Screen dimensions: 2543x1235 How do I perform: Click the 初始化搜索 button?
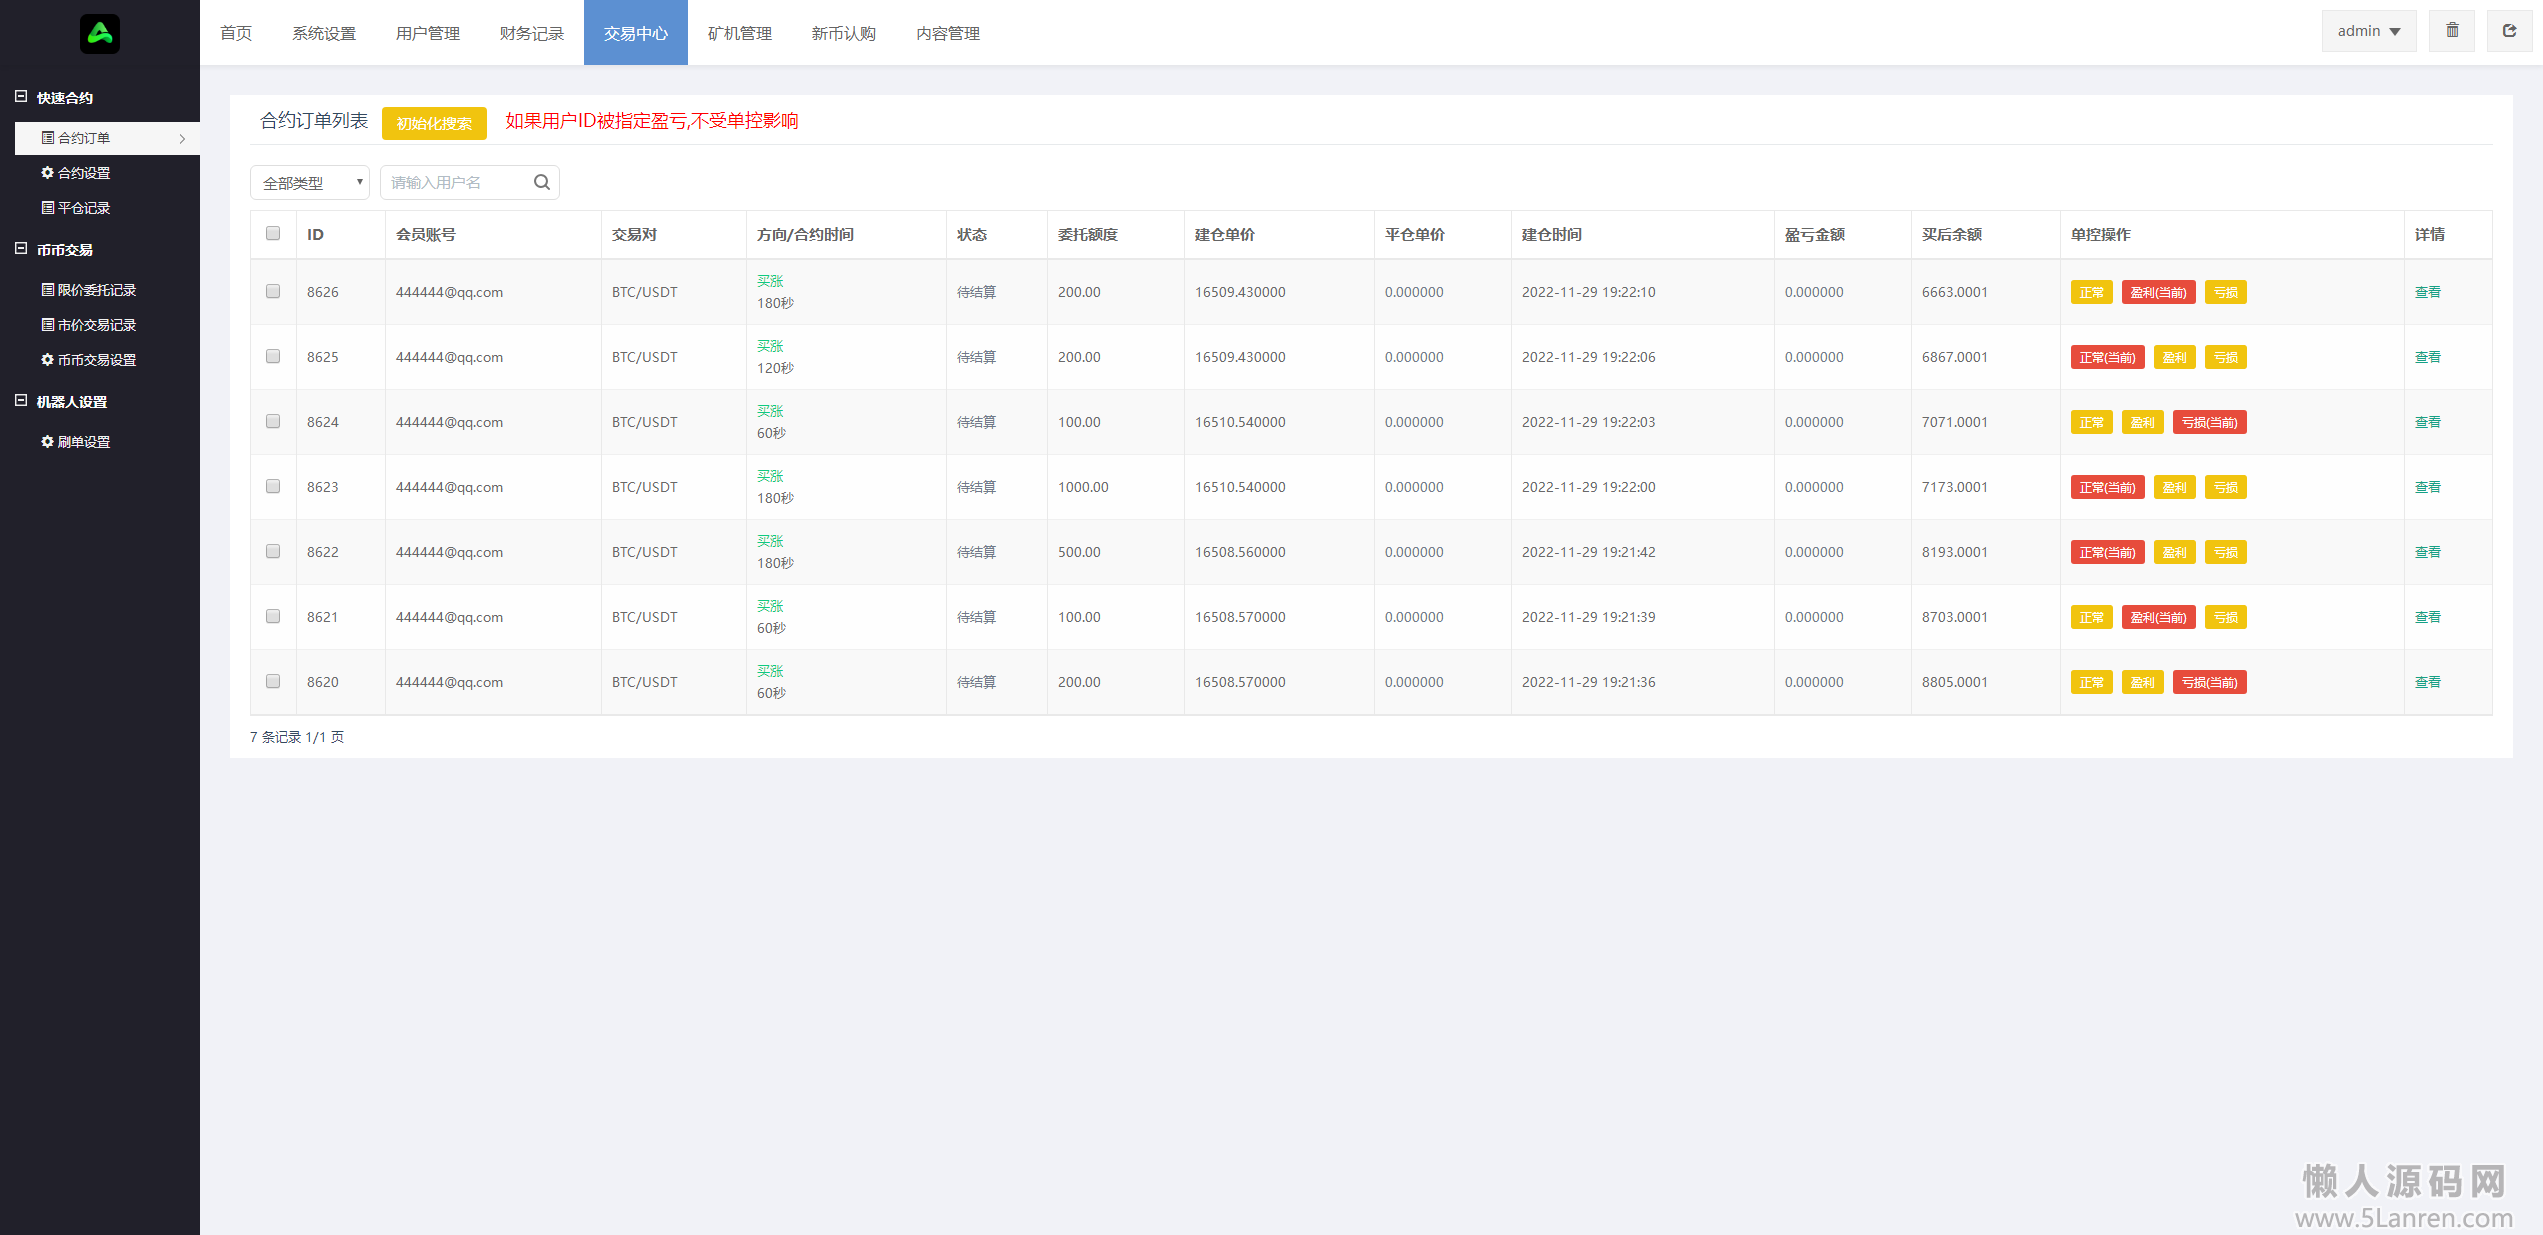point(434,123)
